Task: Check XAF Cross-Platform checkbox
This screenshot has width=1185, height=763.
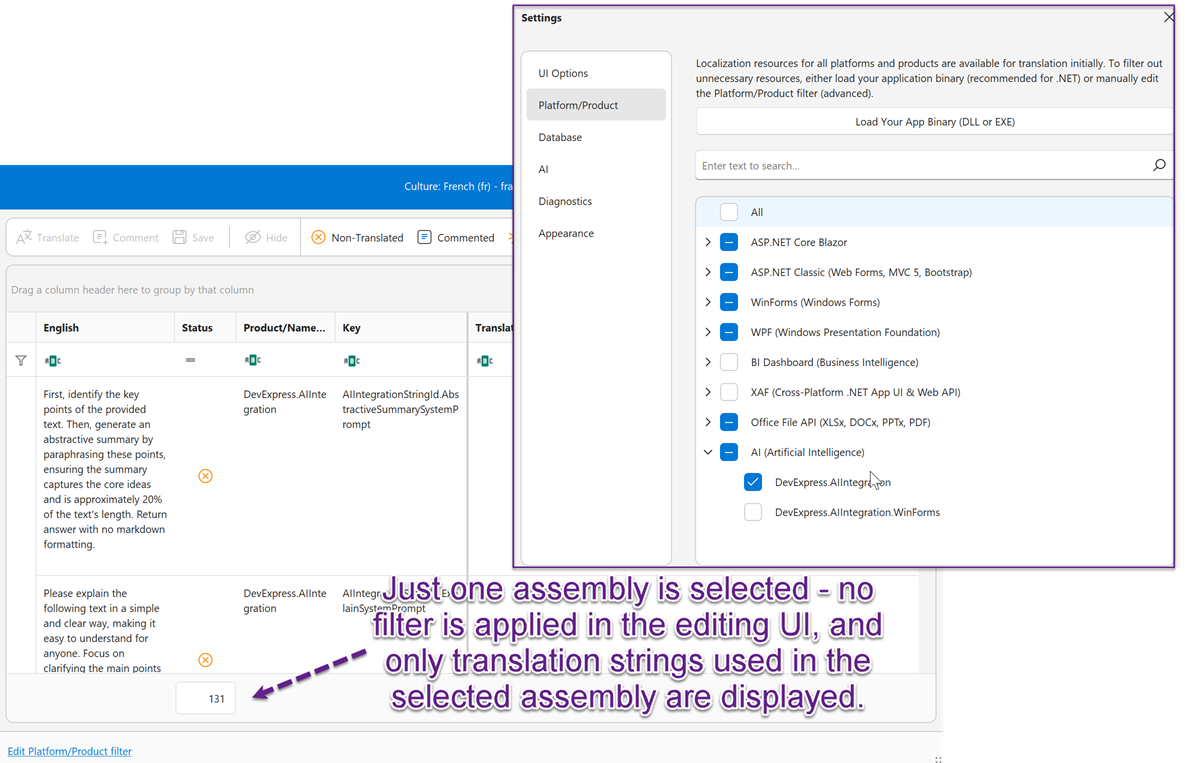Action: [729, 392]
